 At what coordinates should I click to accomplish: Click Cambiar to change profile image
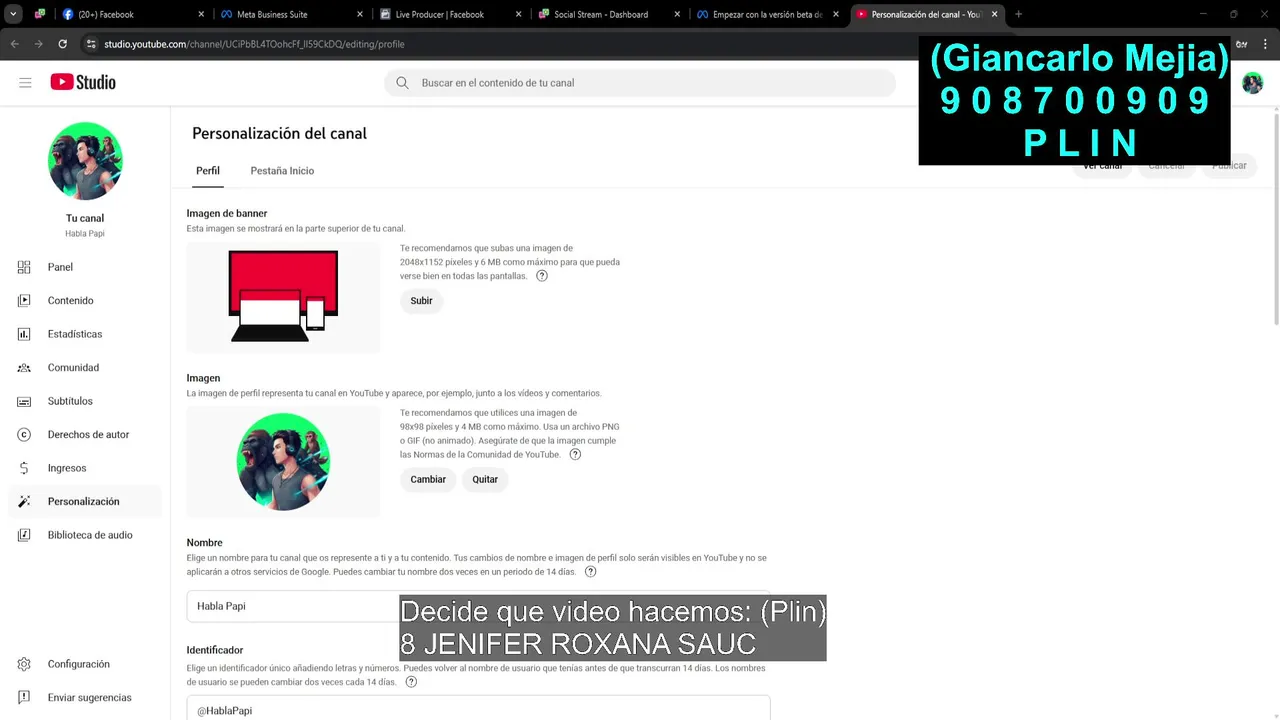point(428,480)
